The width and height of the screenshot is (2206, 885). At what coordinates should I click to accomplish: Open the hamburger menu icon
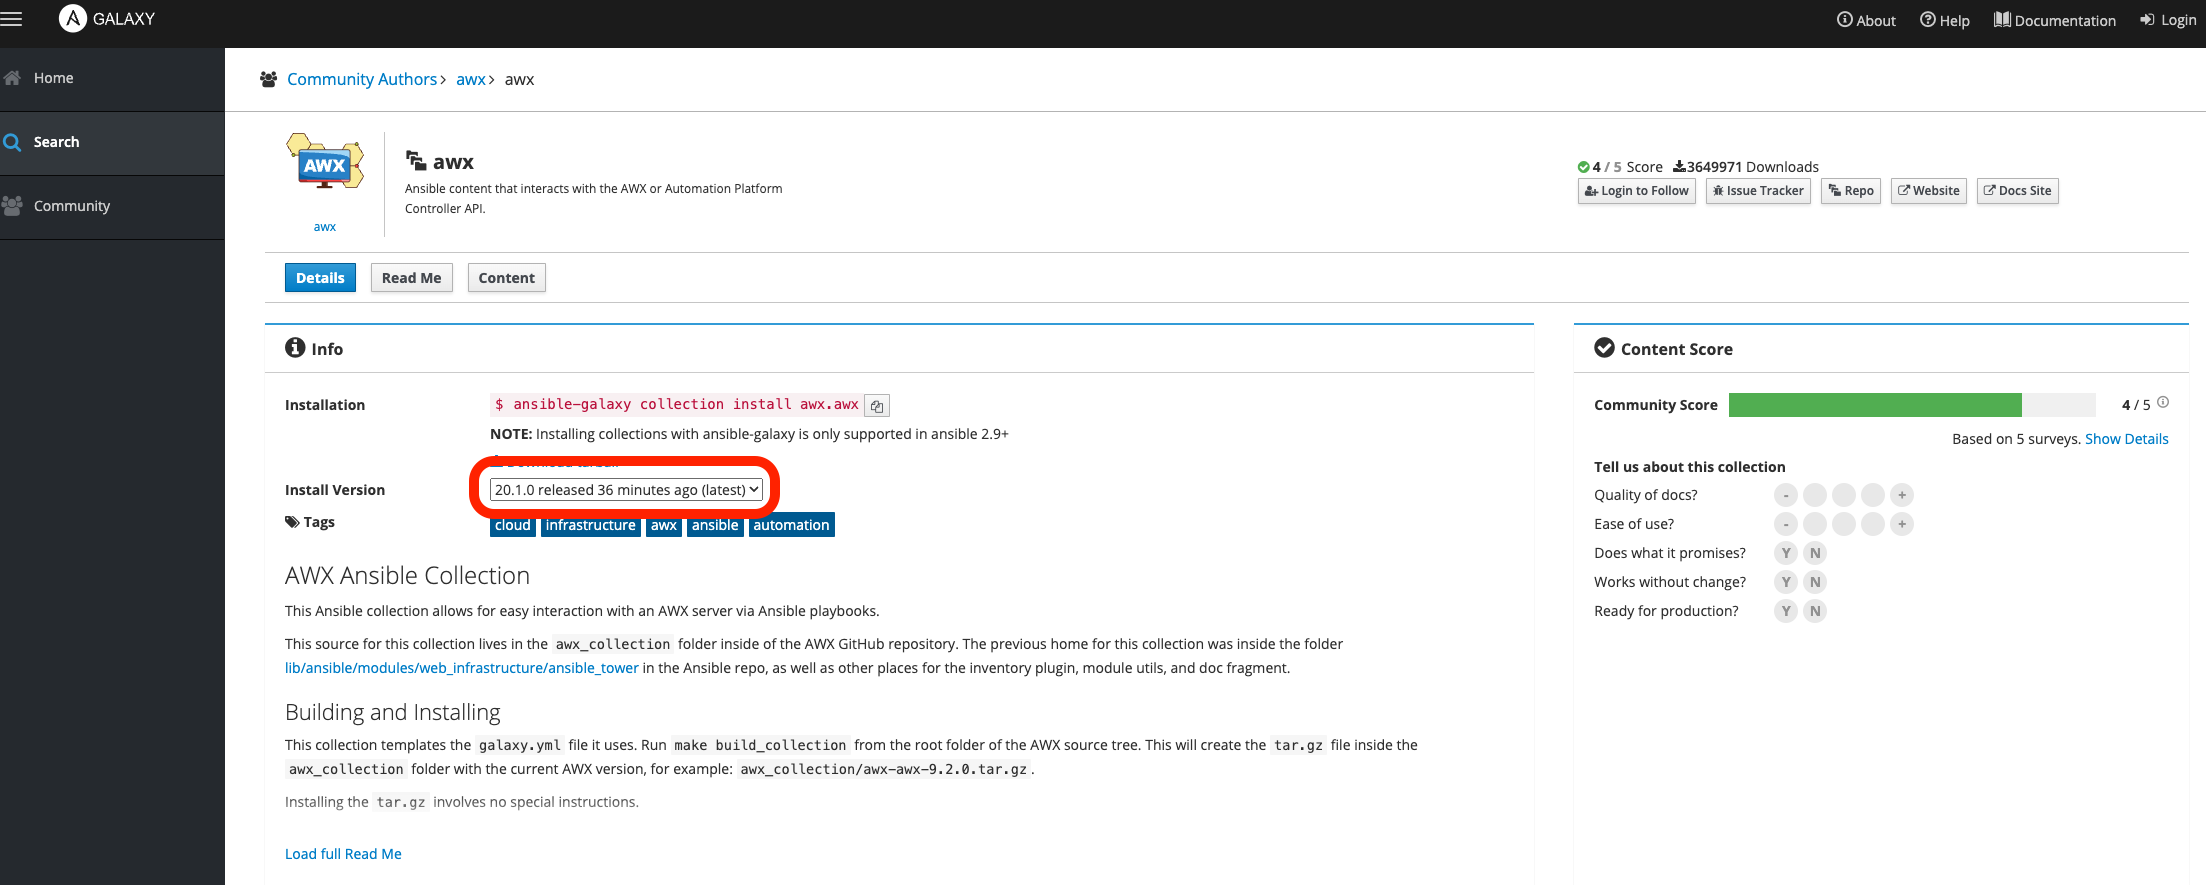point(11,19)
